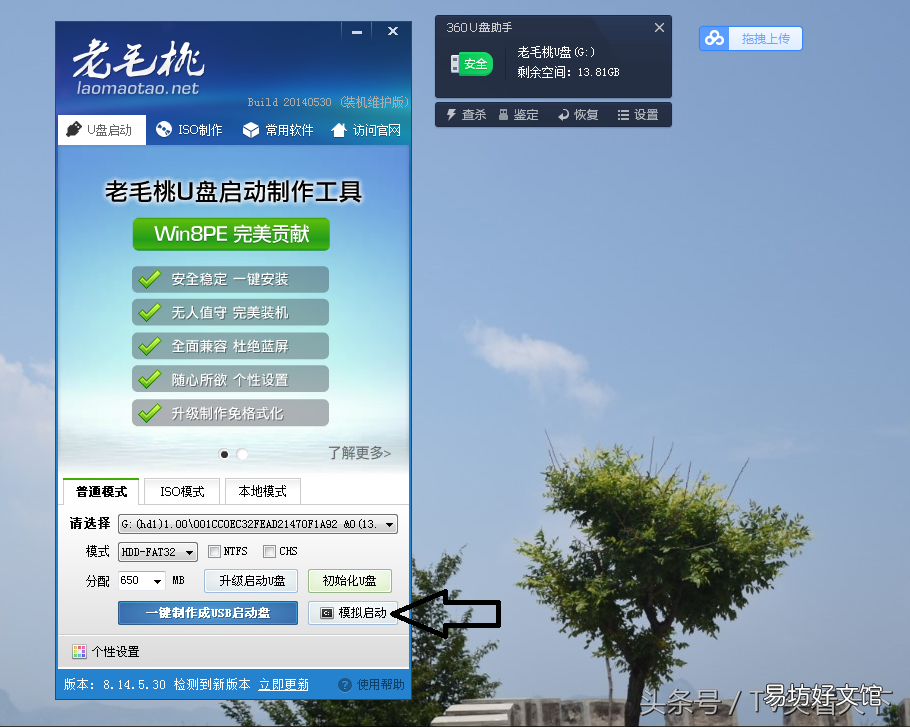Click 一键制作成USB启动盘 button

point(208,613)
